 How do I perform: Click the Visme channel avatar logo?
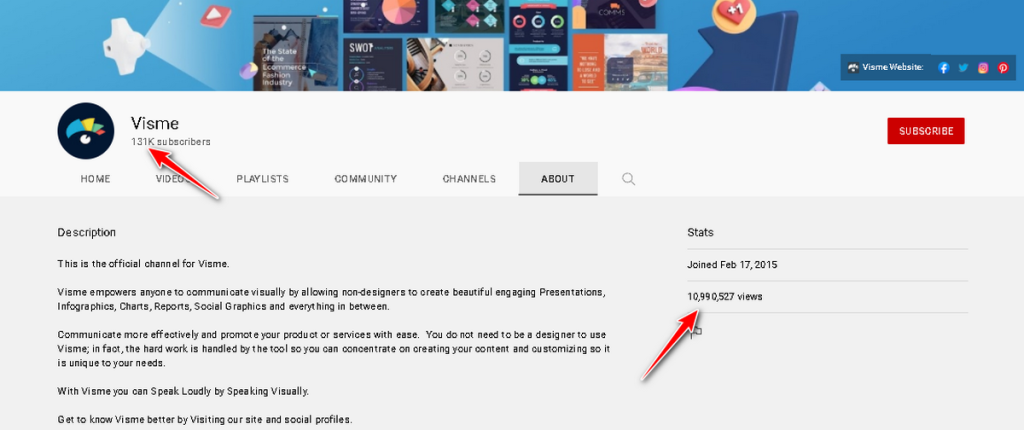86,131
